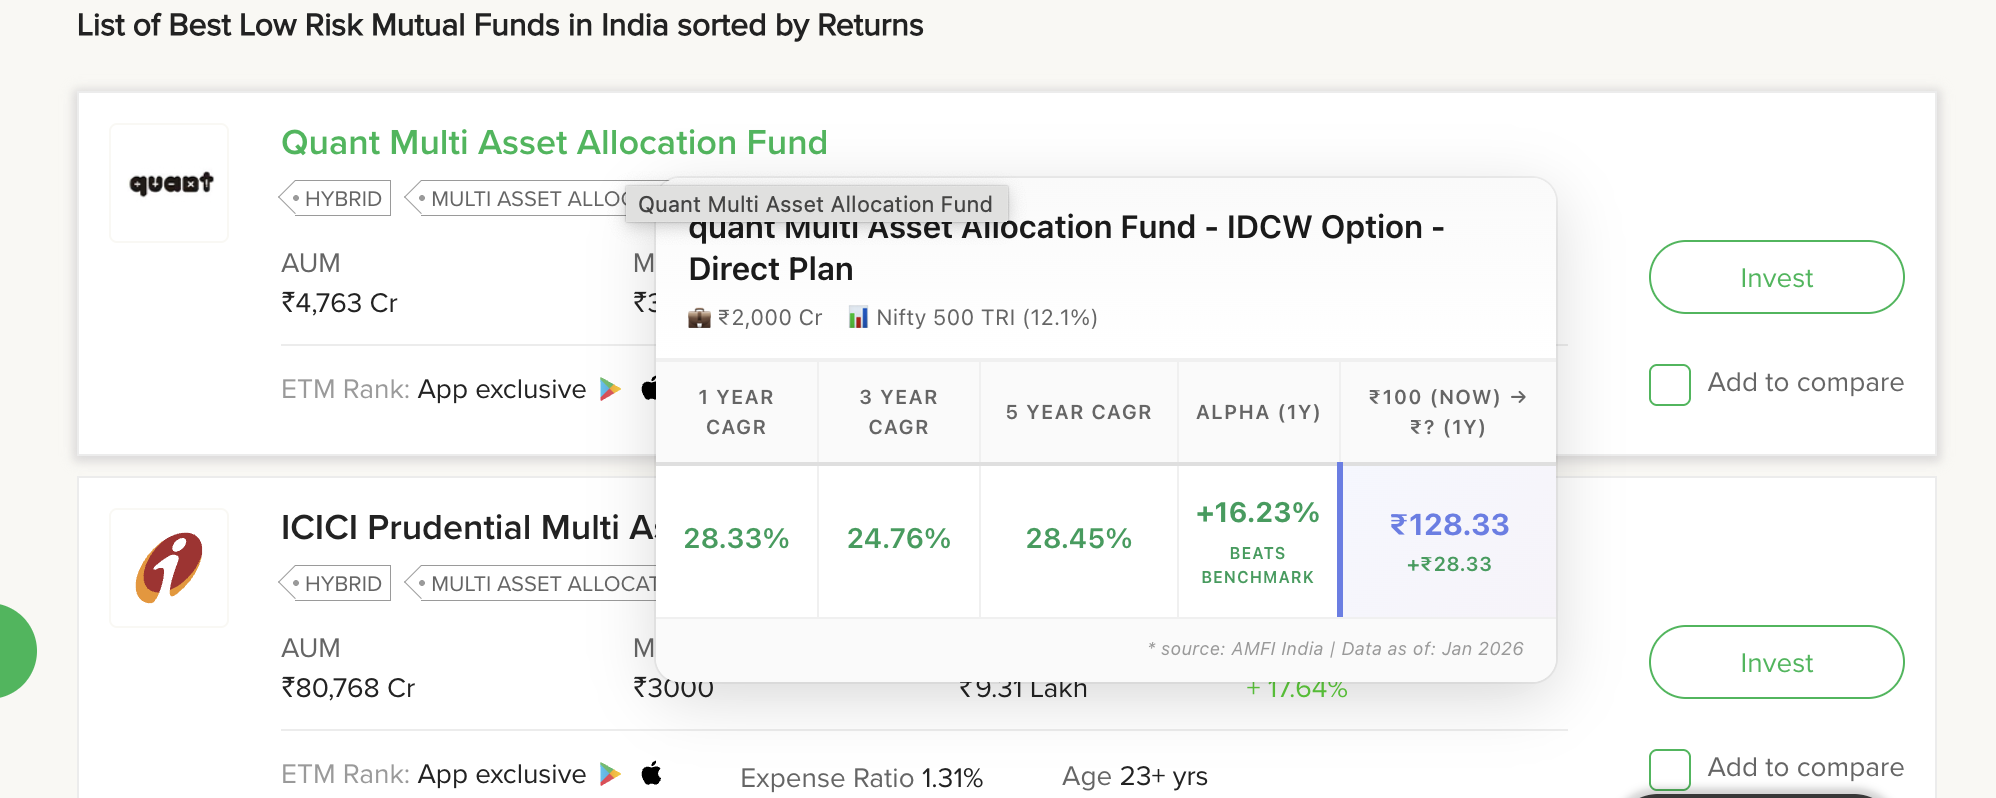This screenshot has height=798, width=1996.
Task: Click the ICICI Prudential logo
Action: pyautogui.click(x=169, y=567)
